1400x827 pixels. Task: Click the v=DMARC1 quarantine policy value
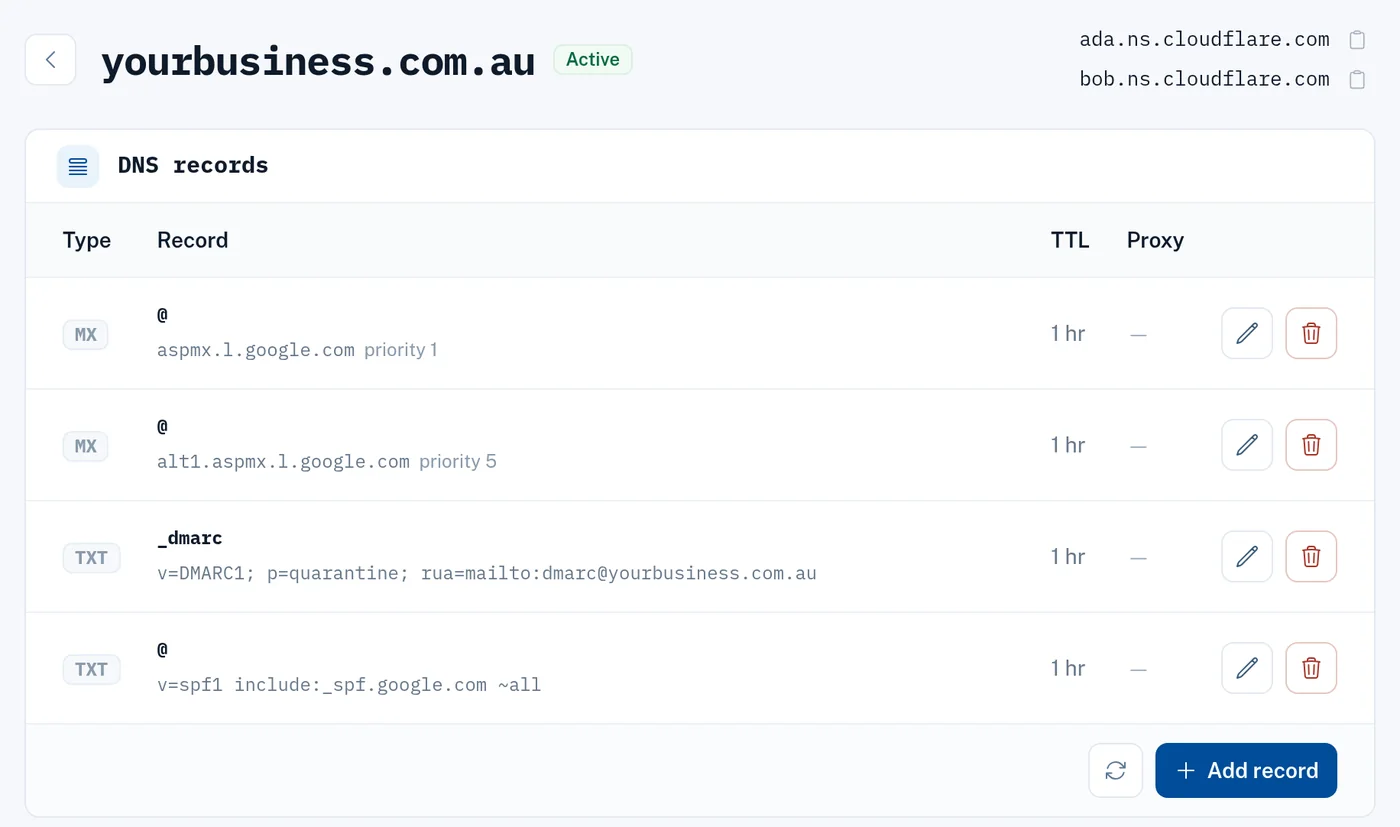tap(487, 574)
